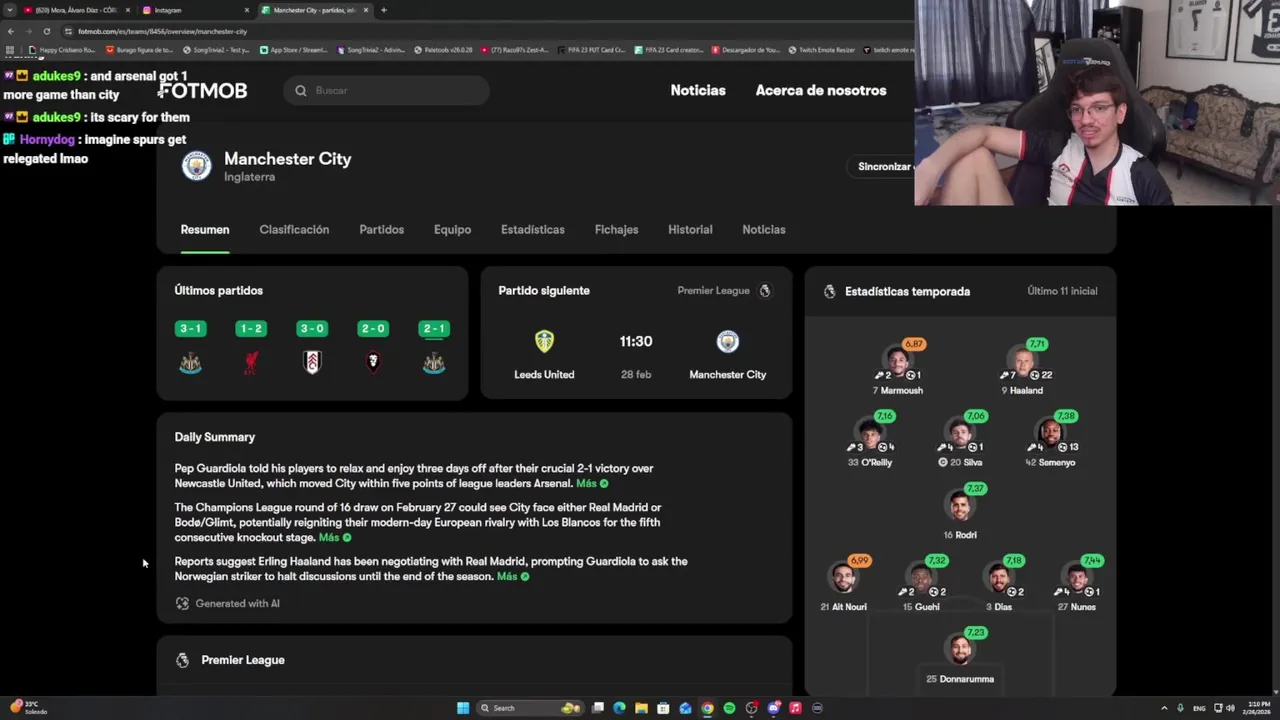Open Nunes player portrait

(1077, 576)
